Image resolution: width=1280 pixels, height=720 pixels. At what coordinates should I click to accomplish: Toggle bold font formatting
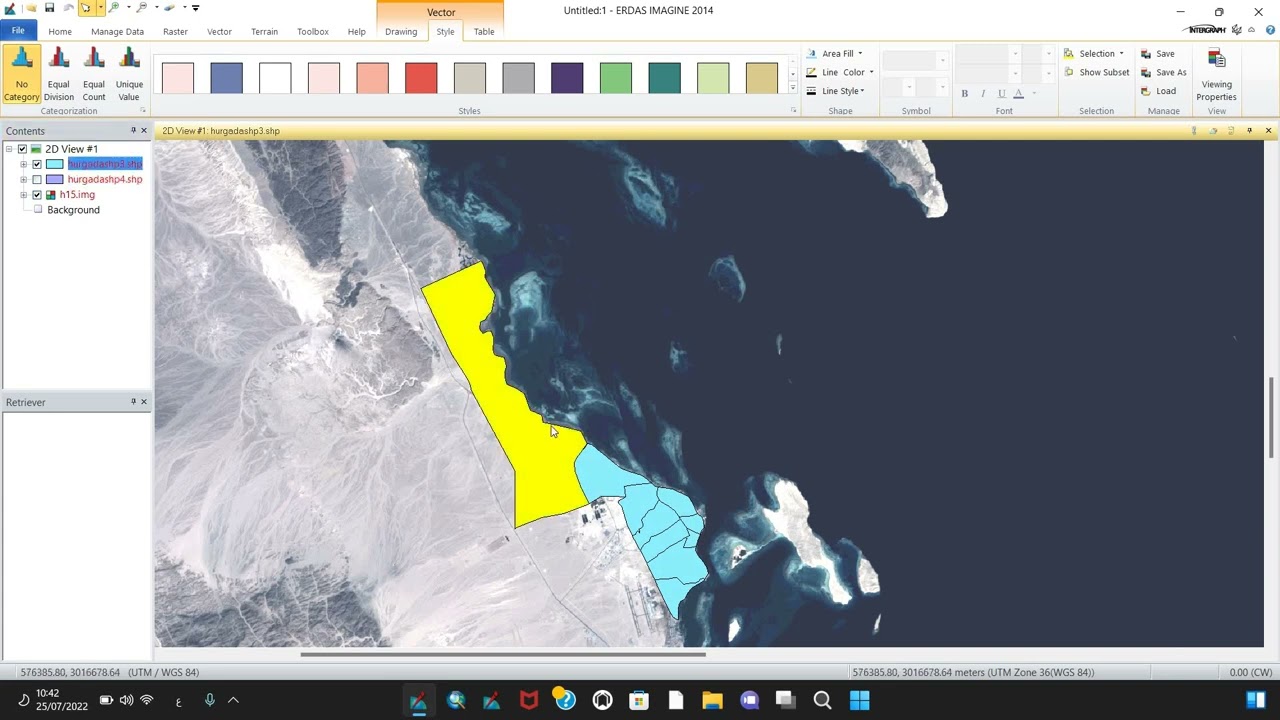point(964,93)
